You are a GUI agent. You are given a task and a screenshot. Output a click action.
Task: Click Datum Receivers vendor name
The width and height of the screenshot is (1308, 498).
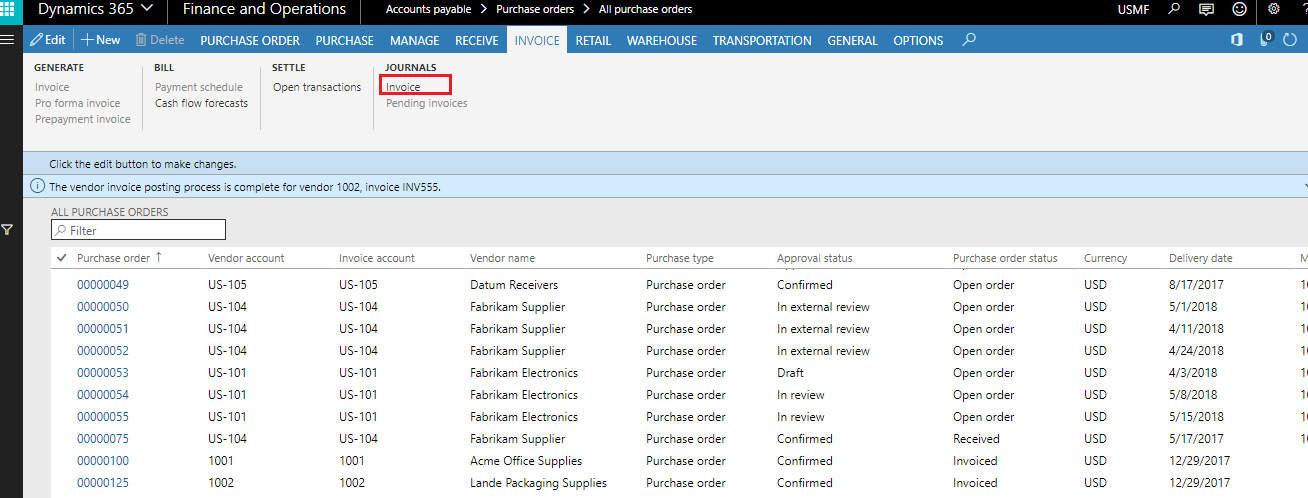coord(514,285)
